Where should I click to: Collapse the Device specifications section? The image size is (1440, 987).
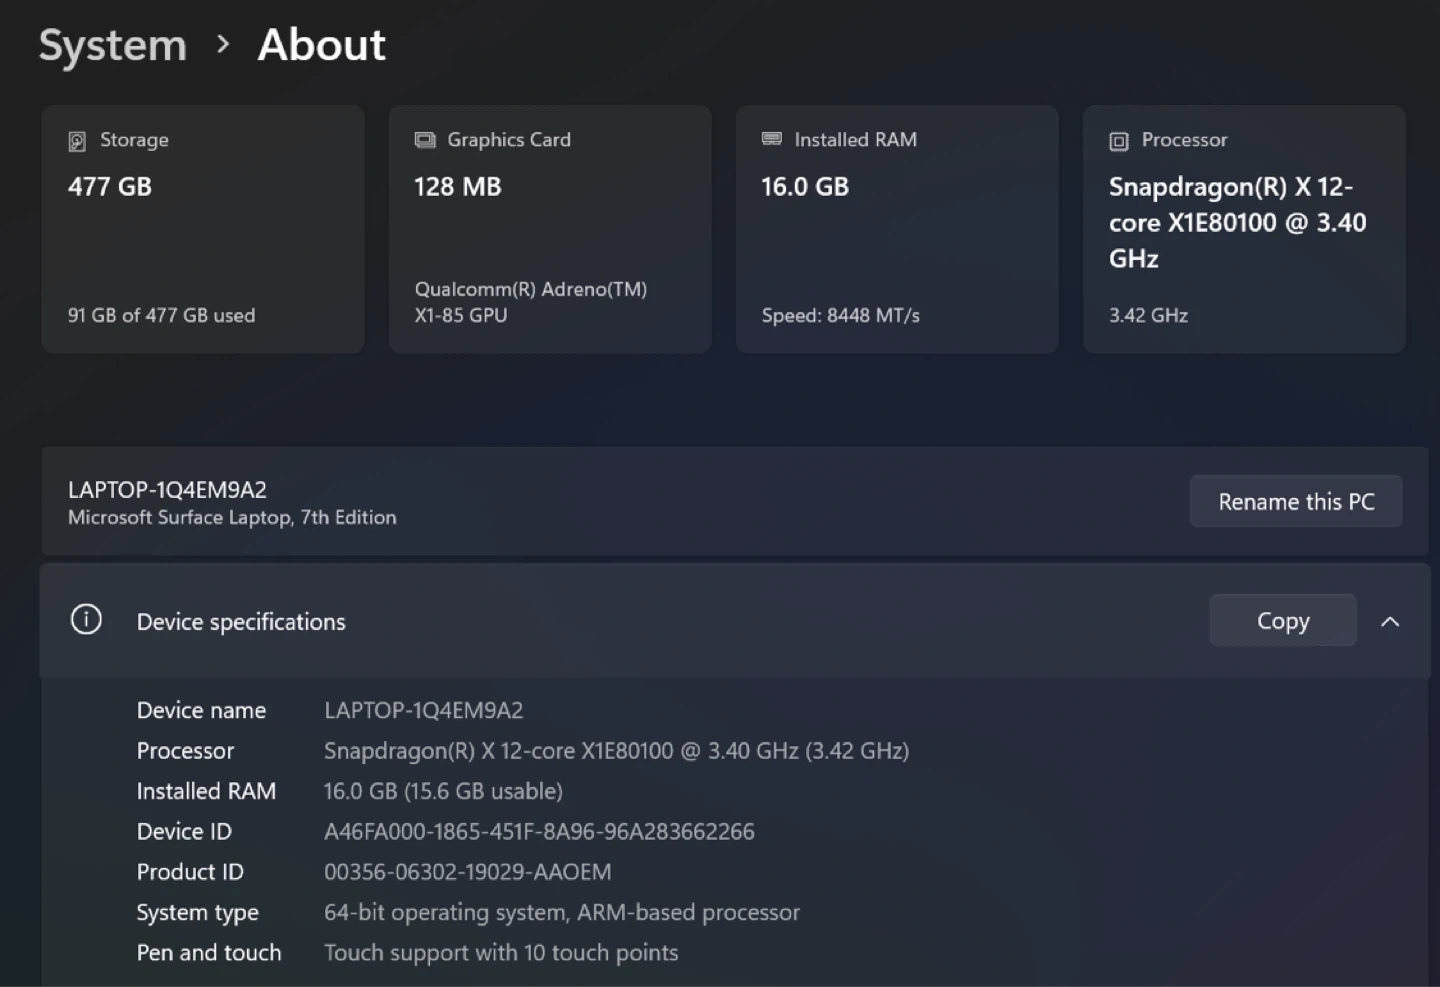(x=1389, y=621)
